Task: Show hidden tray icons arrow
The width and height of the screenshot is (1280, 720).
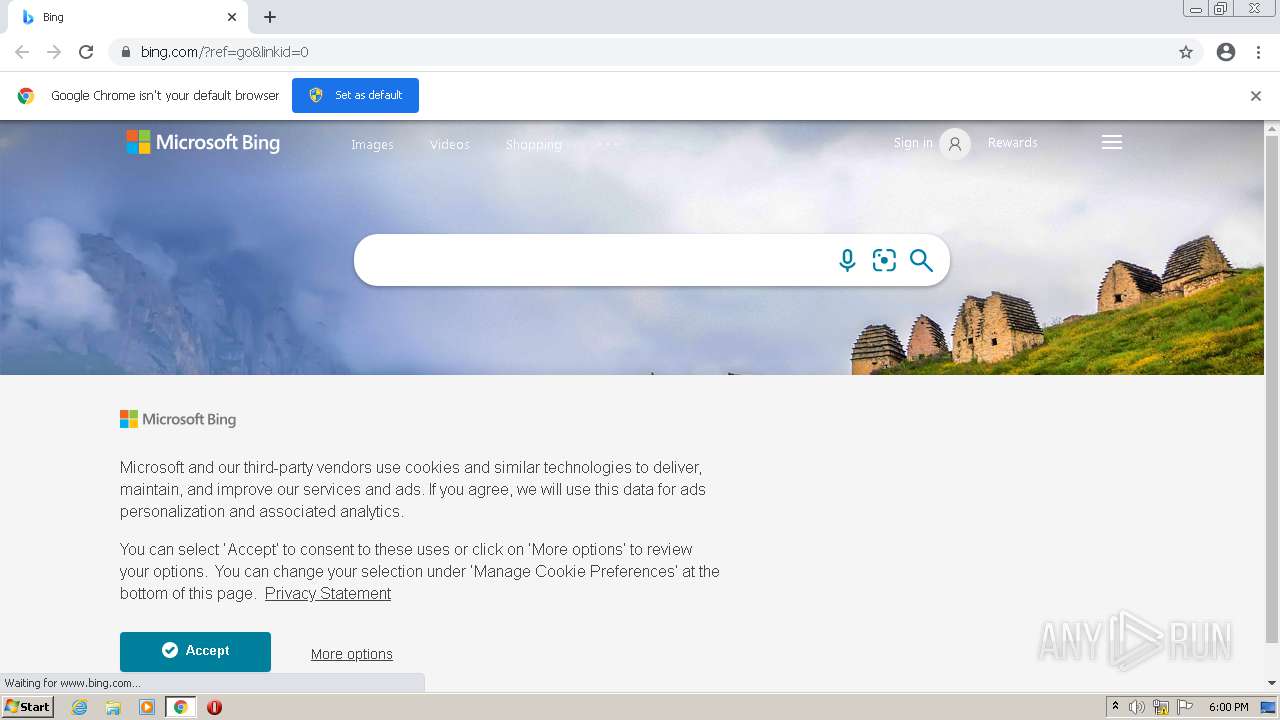Action: [x=1115, y=707]
